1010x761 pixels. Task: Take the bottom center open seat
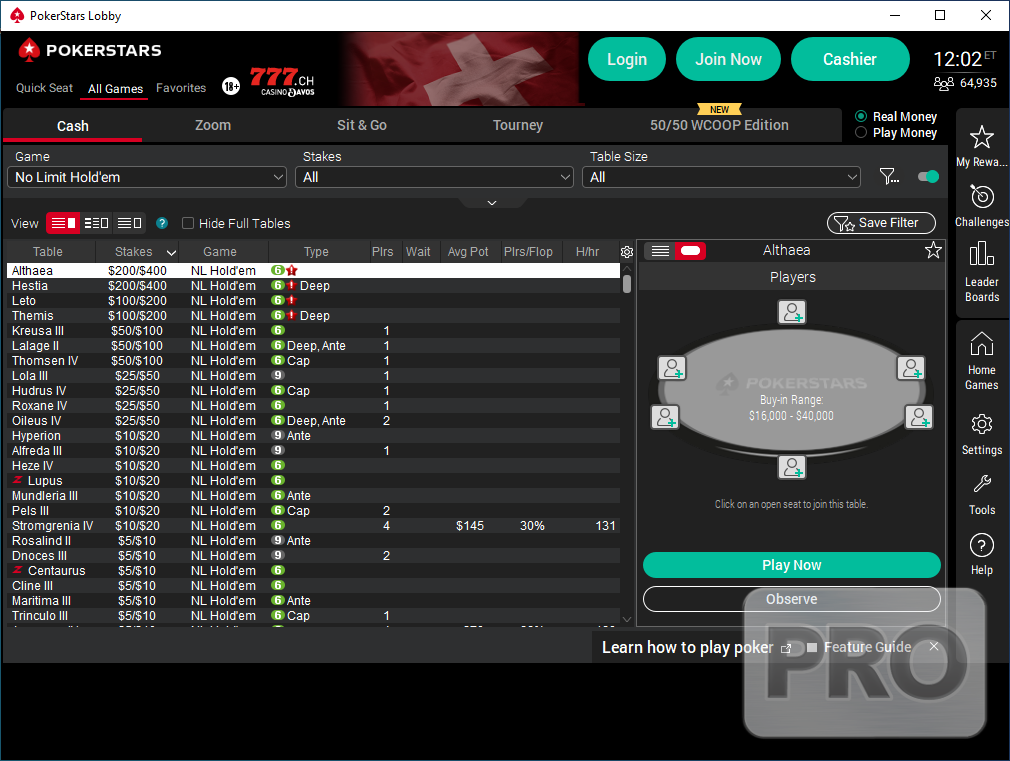click(x=792, y=467)
